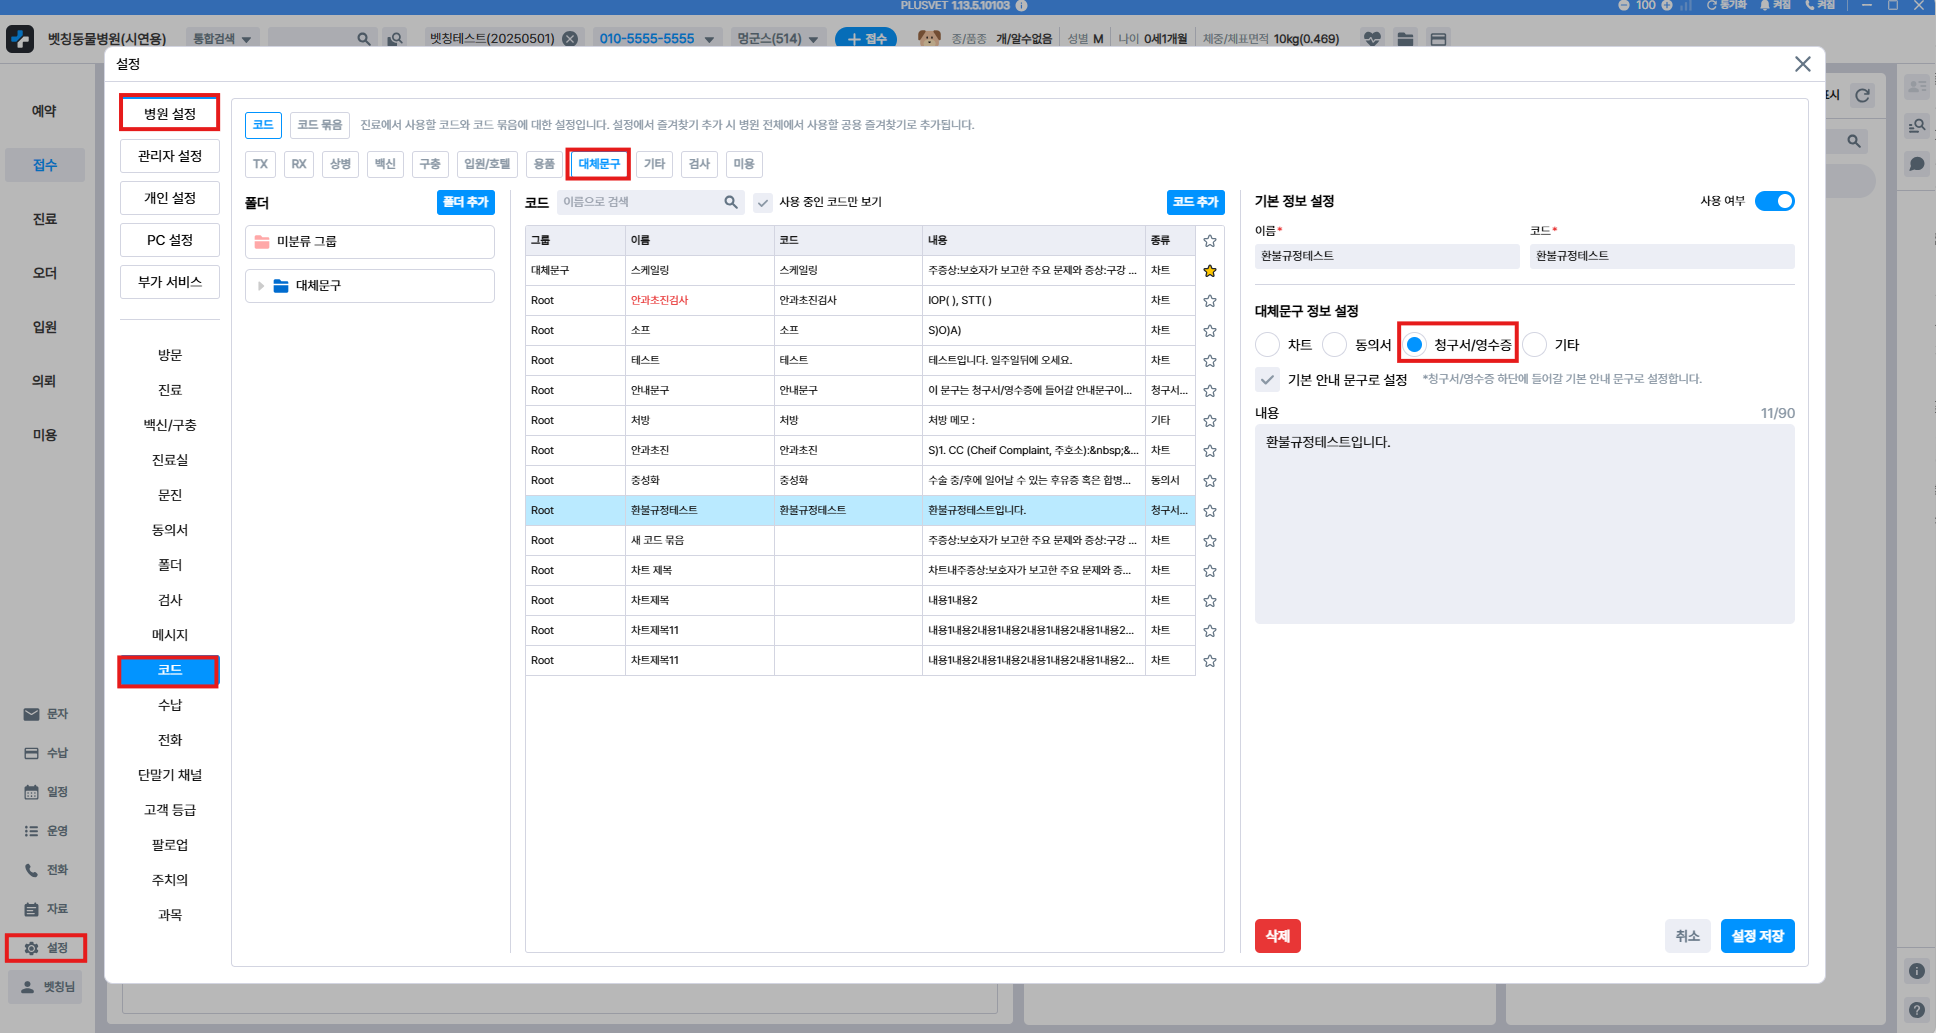
Task: Open 설정 gear in left sidebar
Action: (32, 948)
